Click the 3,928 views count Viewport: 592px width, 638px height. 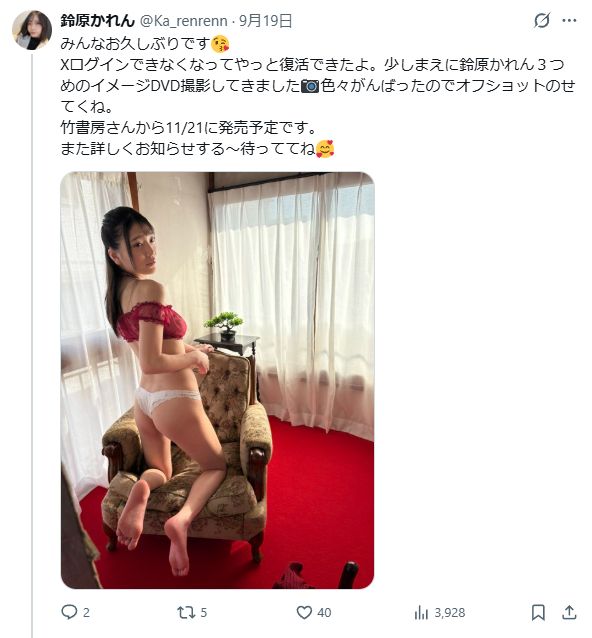pyautogui.click(x=450, y=612)
